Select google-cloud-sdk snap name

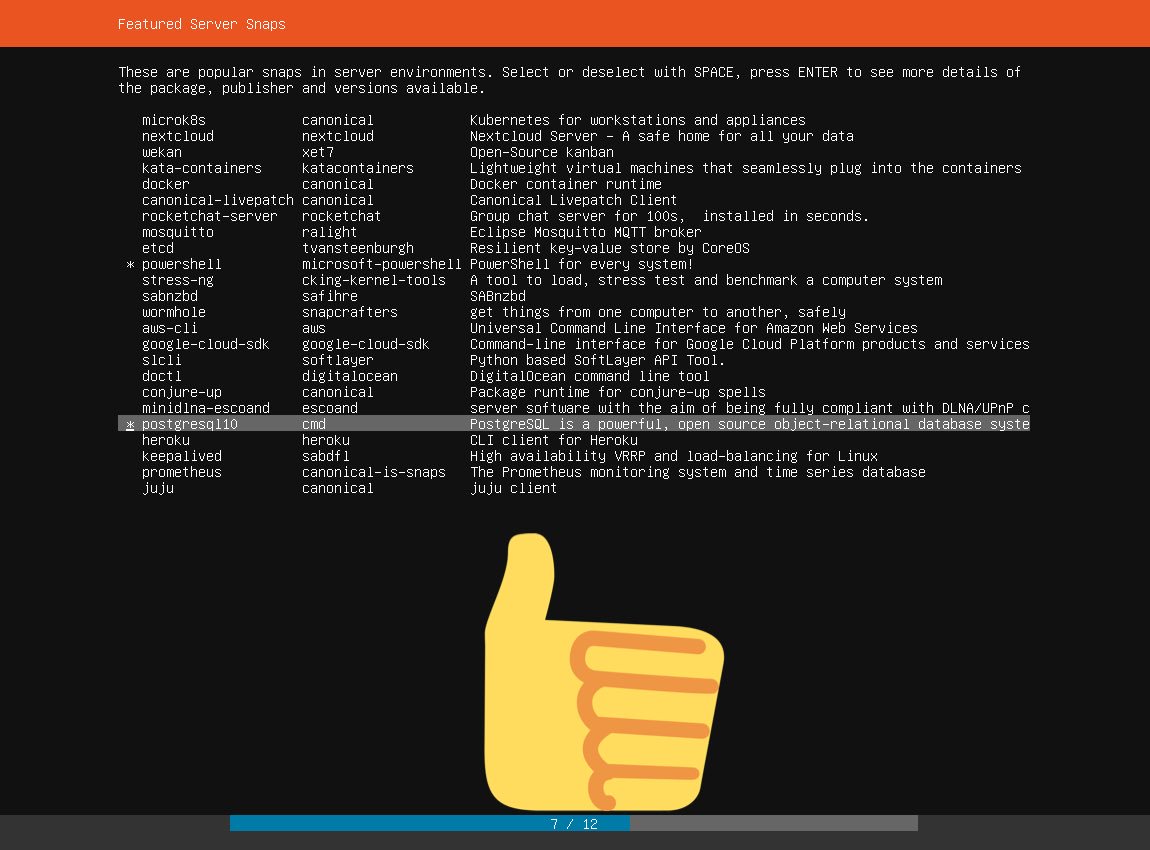[205, 344]
